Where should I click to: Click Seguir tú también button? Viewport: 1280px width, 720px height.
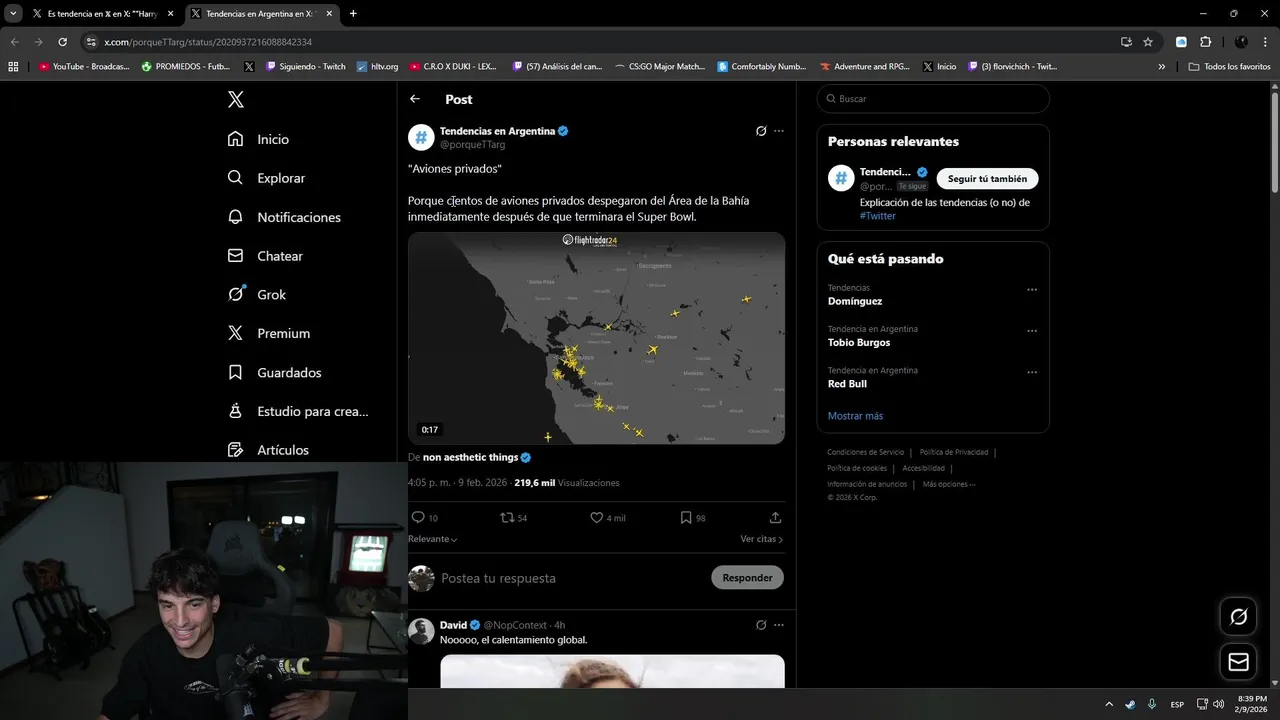987,178
